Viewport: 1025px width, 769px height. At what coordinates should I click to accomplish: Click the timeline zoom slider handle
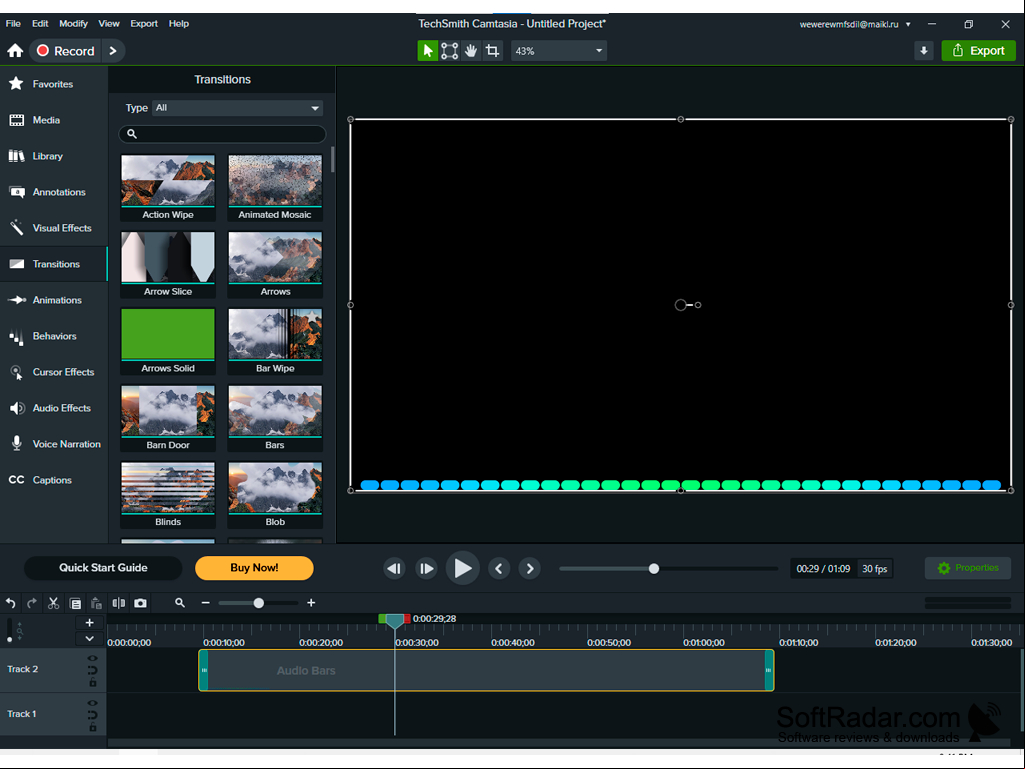coord(259,603)
